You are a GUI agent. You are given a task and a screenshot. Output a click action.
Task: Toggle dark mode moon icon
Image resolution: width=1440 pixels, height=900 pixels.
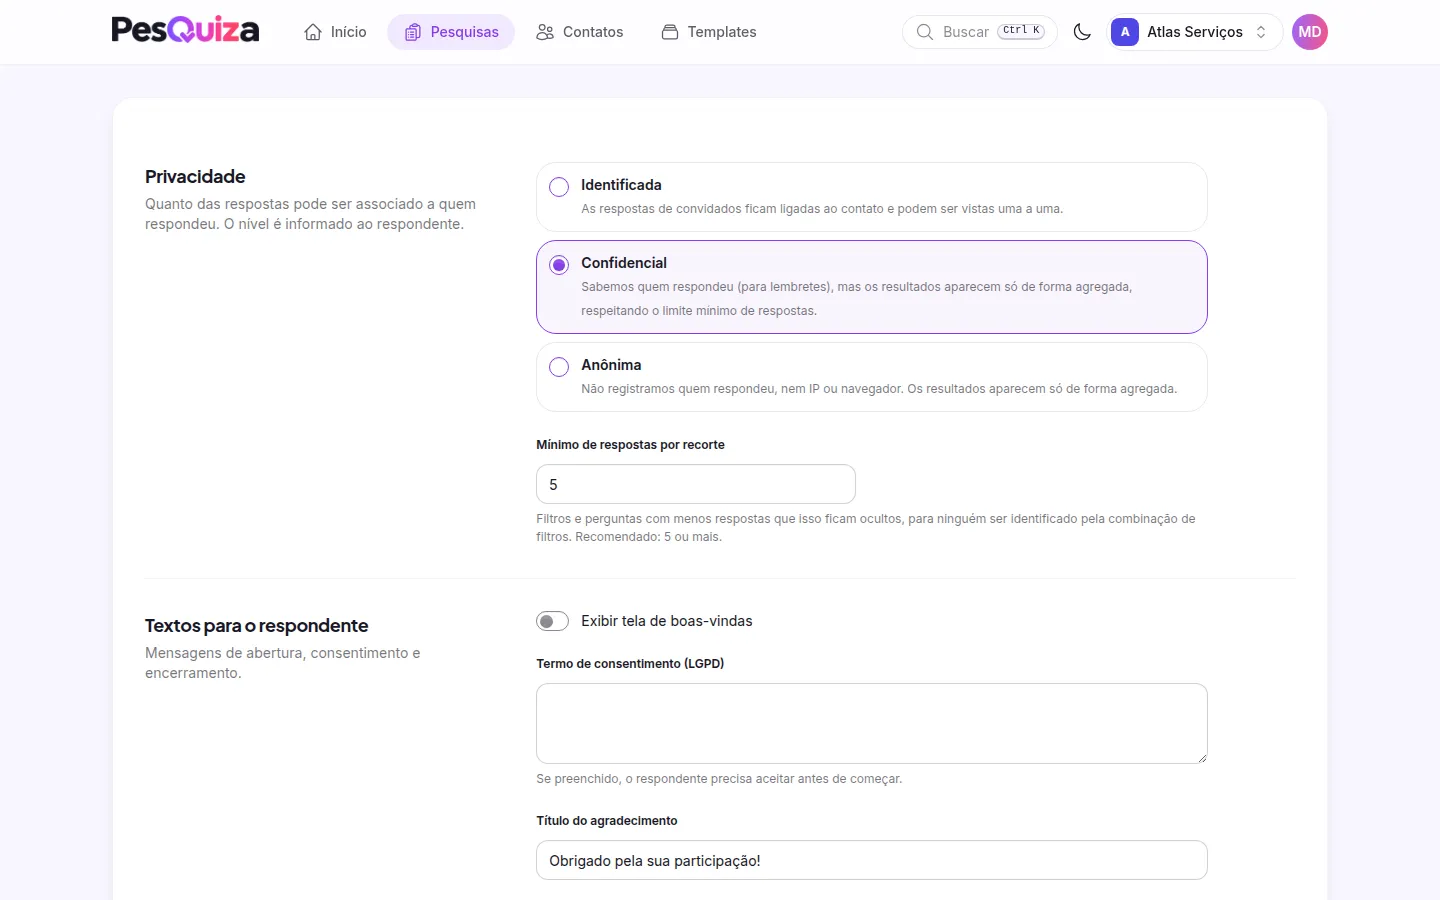click(x=1082, y=32)
